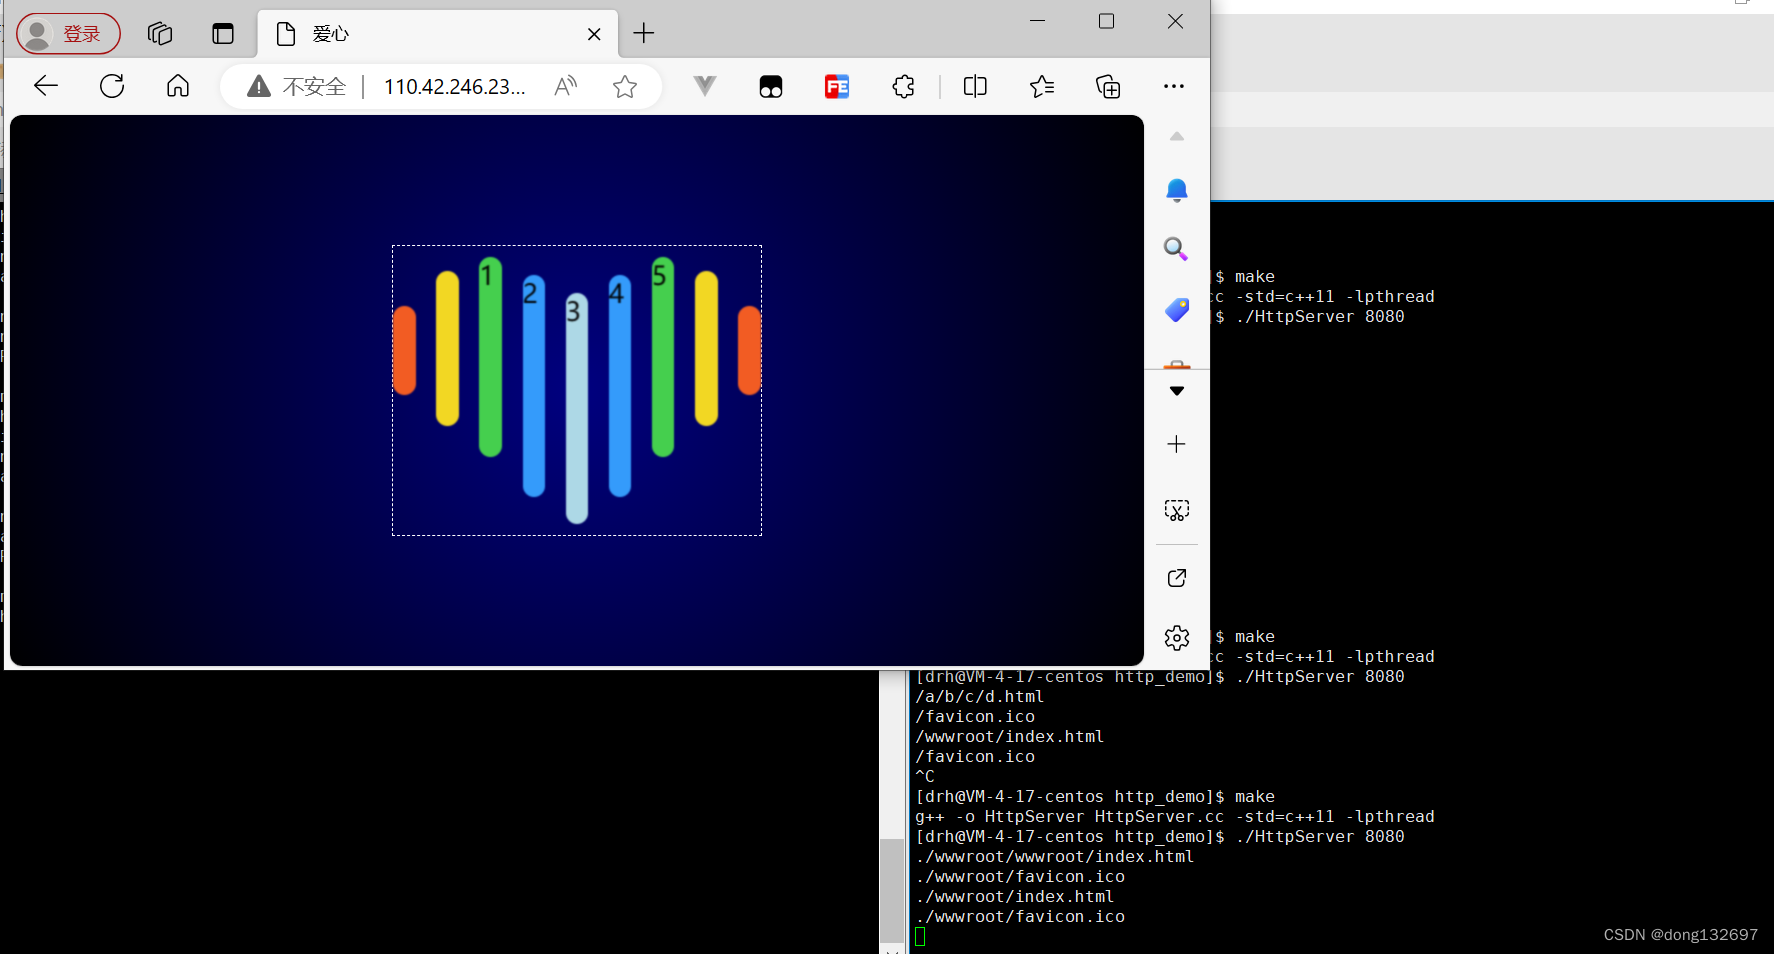This screenshot has width=1774, height=954.
Task: Click the left orange heart bar
Action: (405, 350)
